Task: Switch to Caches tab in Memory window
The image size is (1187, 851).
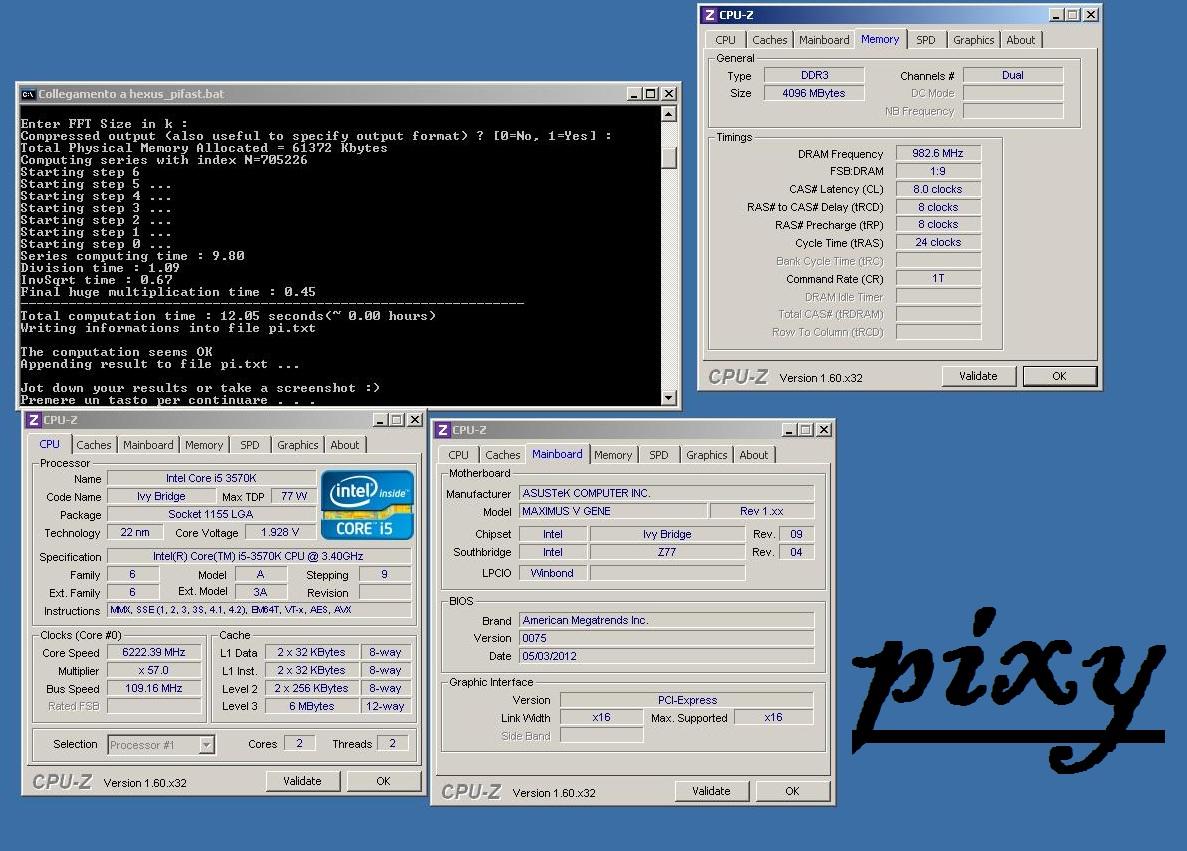Action: 769,40
